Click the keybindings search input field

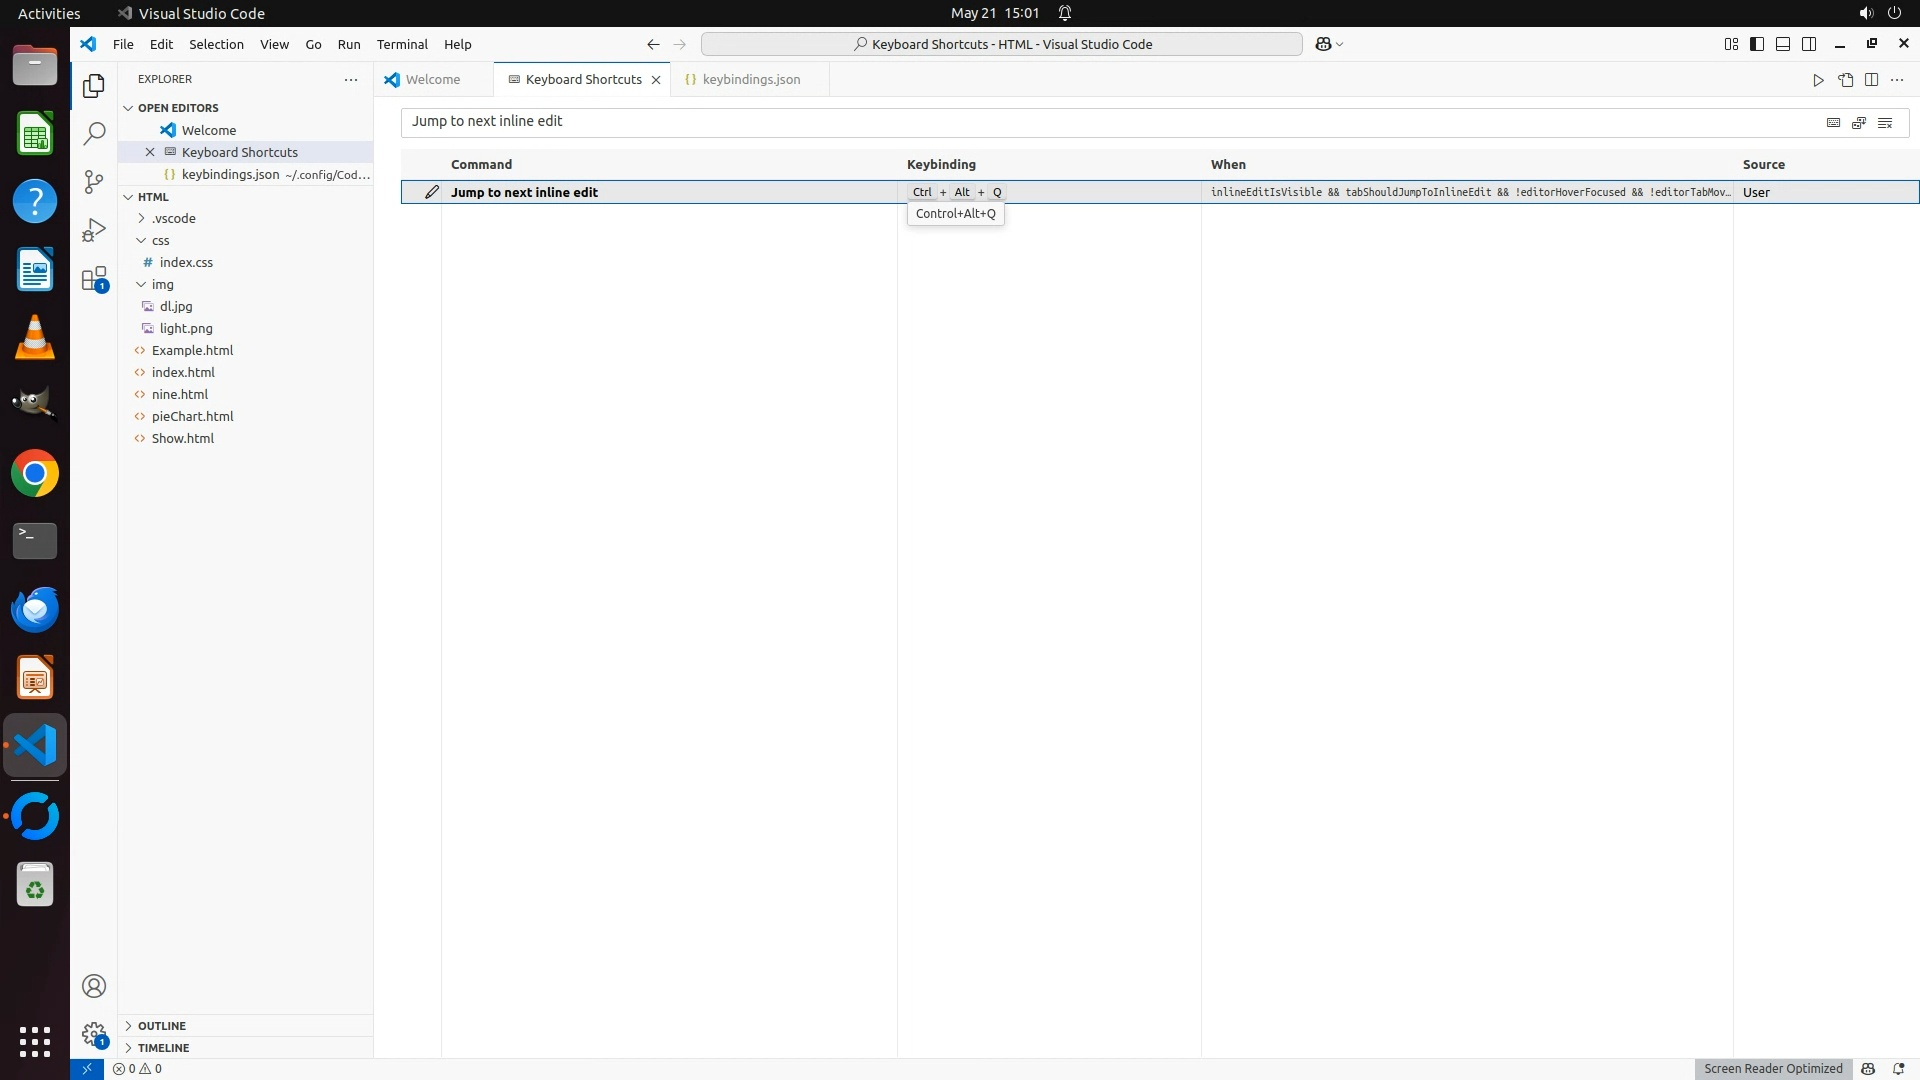1100,122
